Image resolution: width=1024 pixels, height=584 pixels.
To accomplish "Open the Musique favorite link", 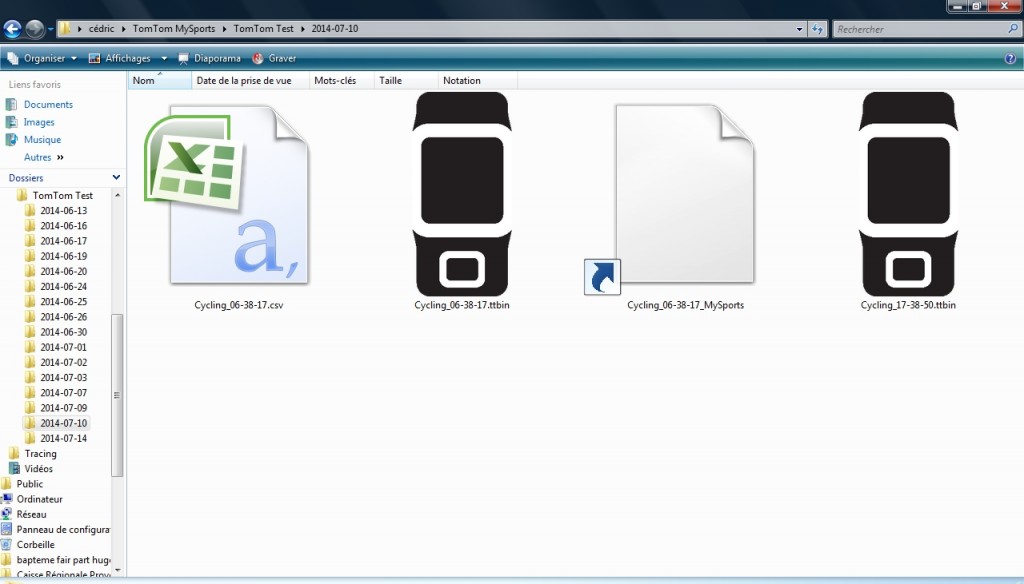I will tap(42, 140).
